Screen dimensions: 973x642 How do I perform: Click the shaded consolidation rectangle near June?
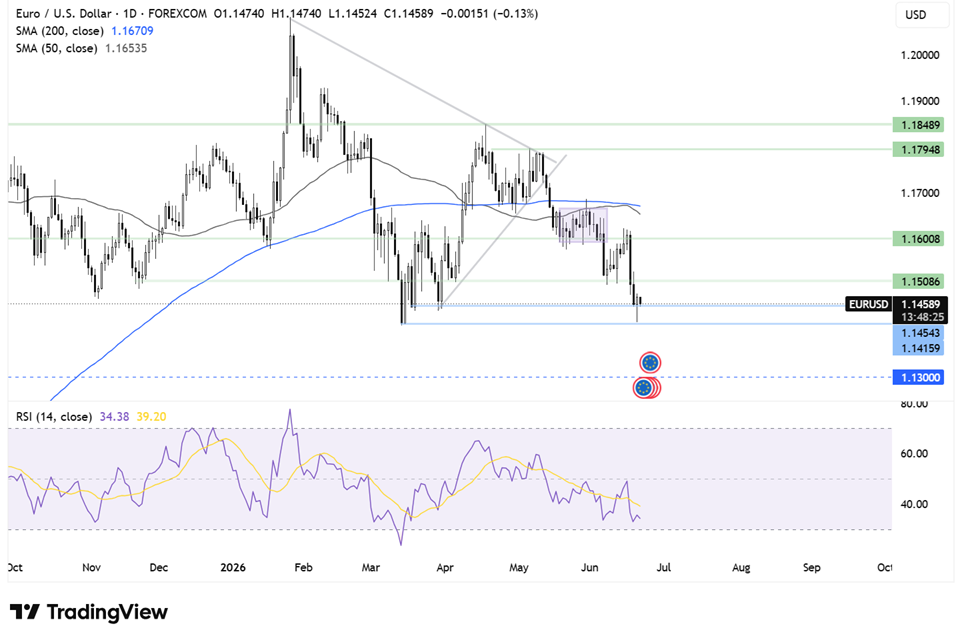[582, 225]
